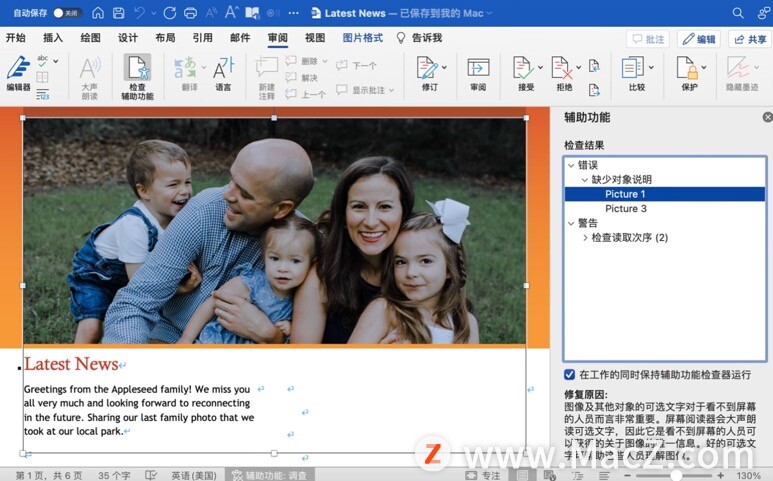Image resolution: width=773 pixels, height=481 pixels.
Task: Click the Undo arrow icon
Action: 140,13
